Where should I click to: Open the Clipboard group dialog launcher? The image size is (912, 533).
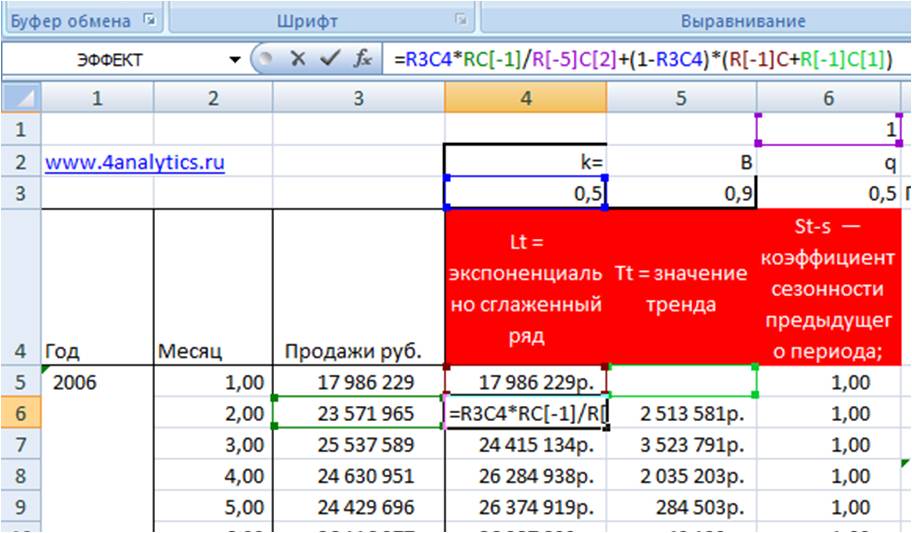pos(151,20)
